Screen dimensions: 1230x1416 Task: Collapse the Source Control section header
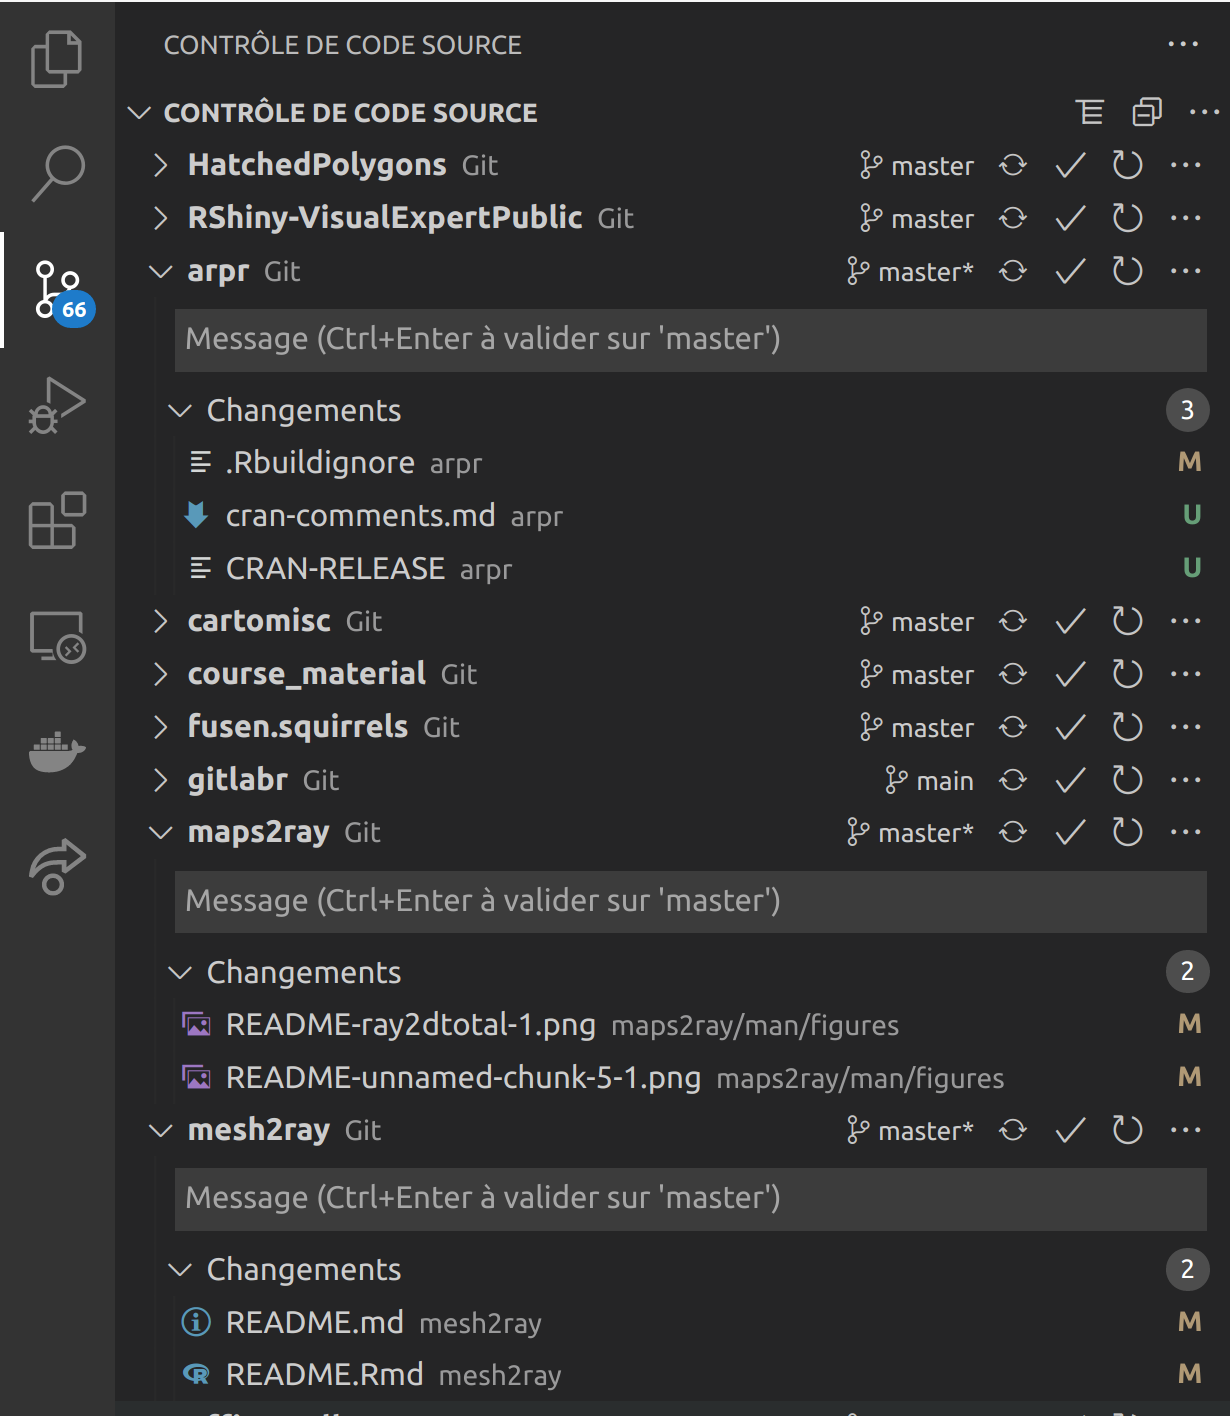[x=139, y=113]
